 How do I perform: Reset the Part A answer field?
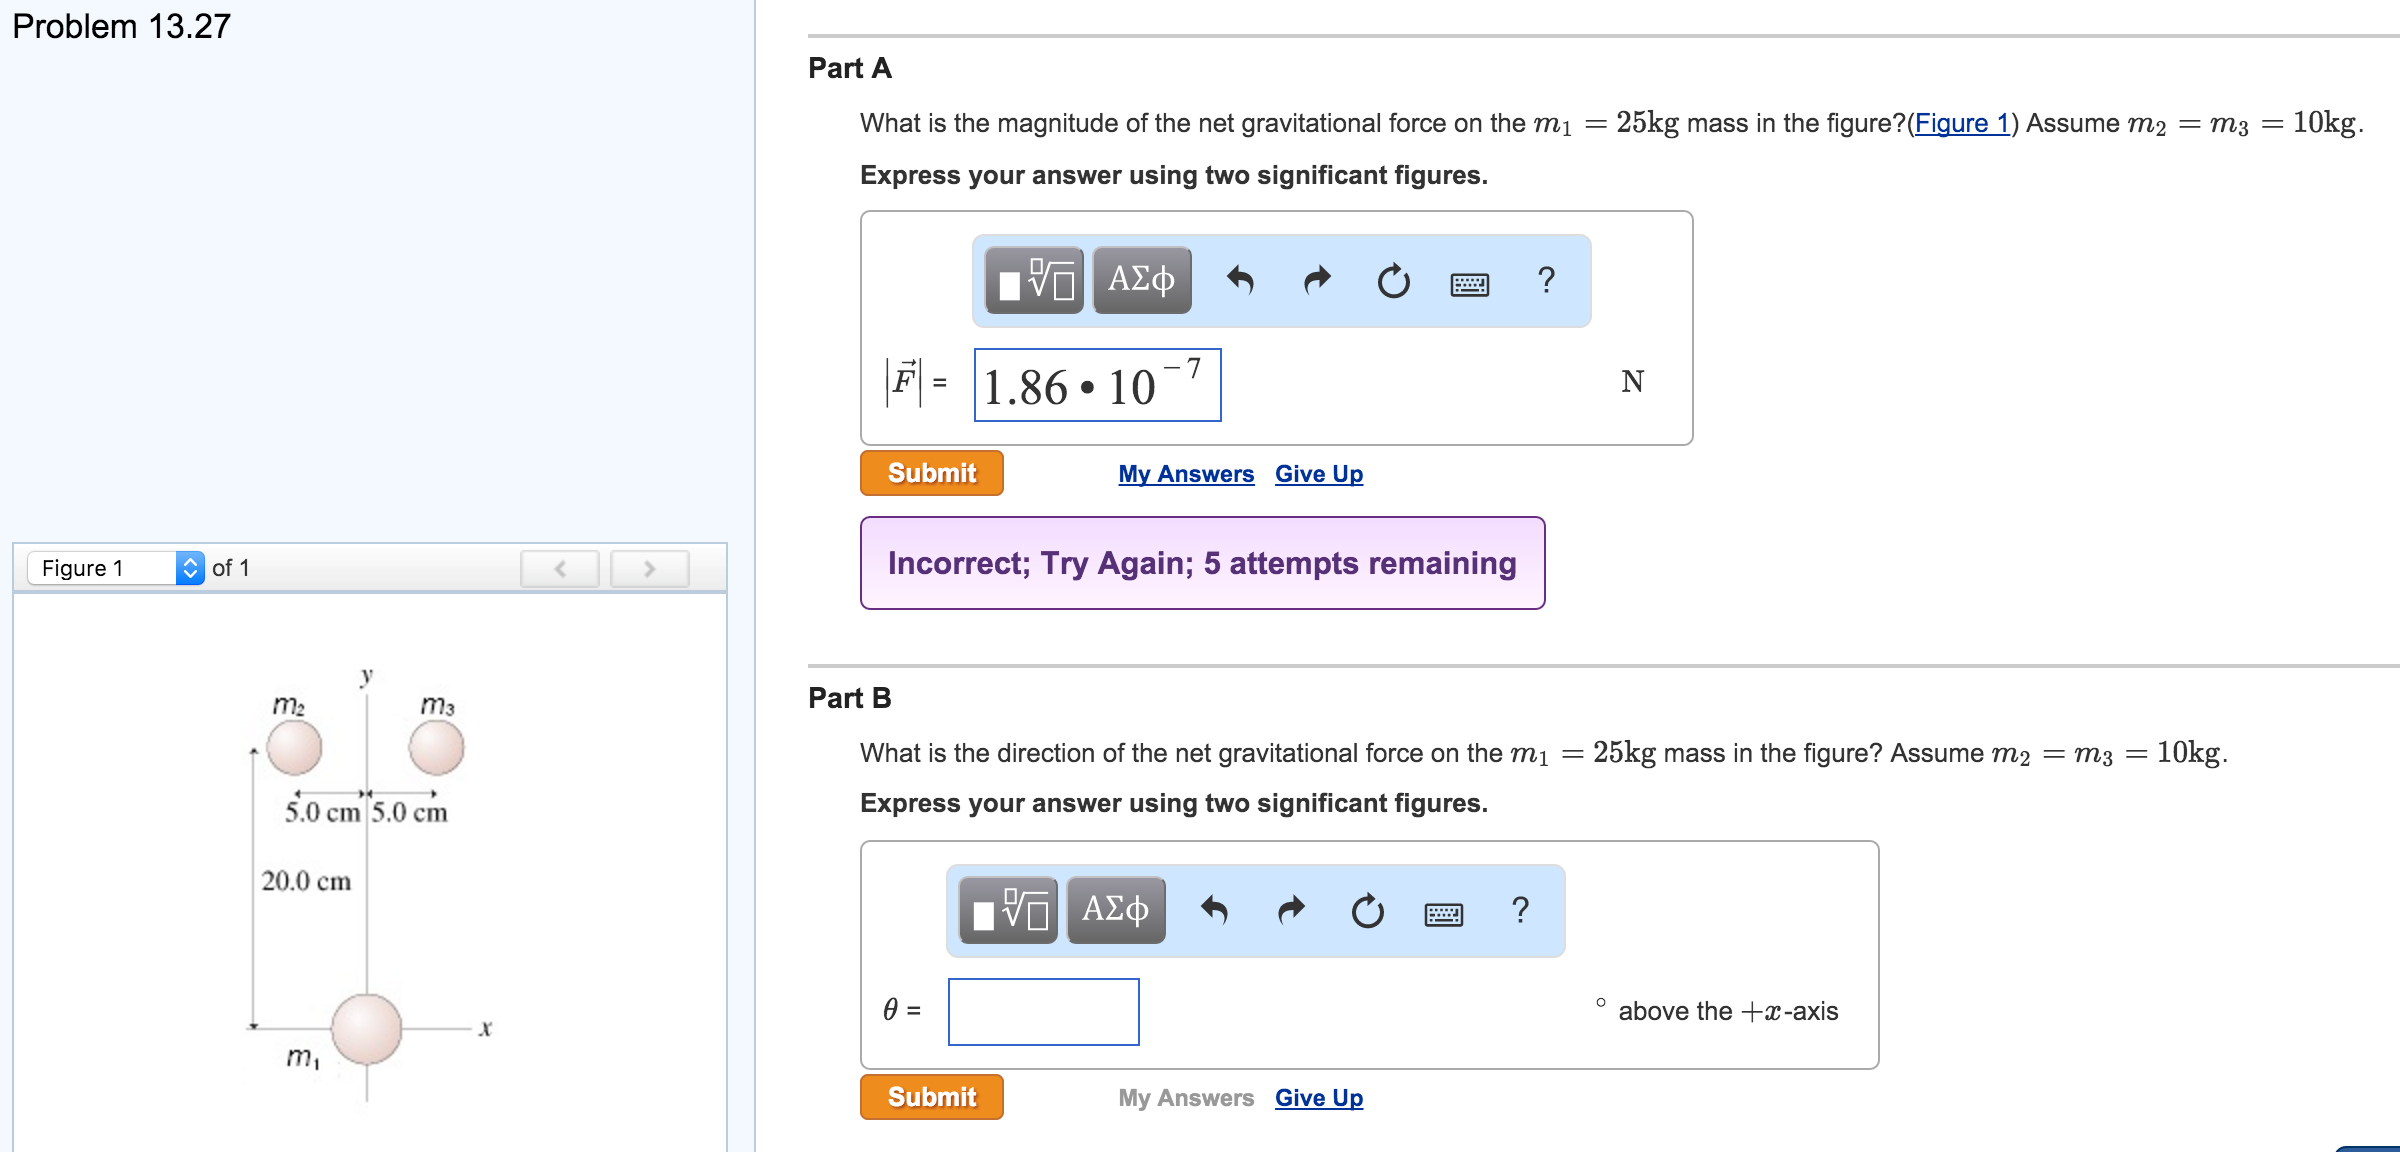[x=1394, y=281]
